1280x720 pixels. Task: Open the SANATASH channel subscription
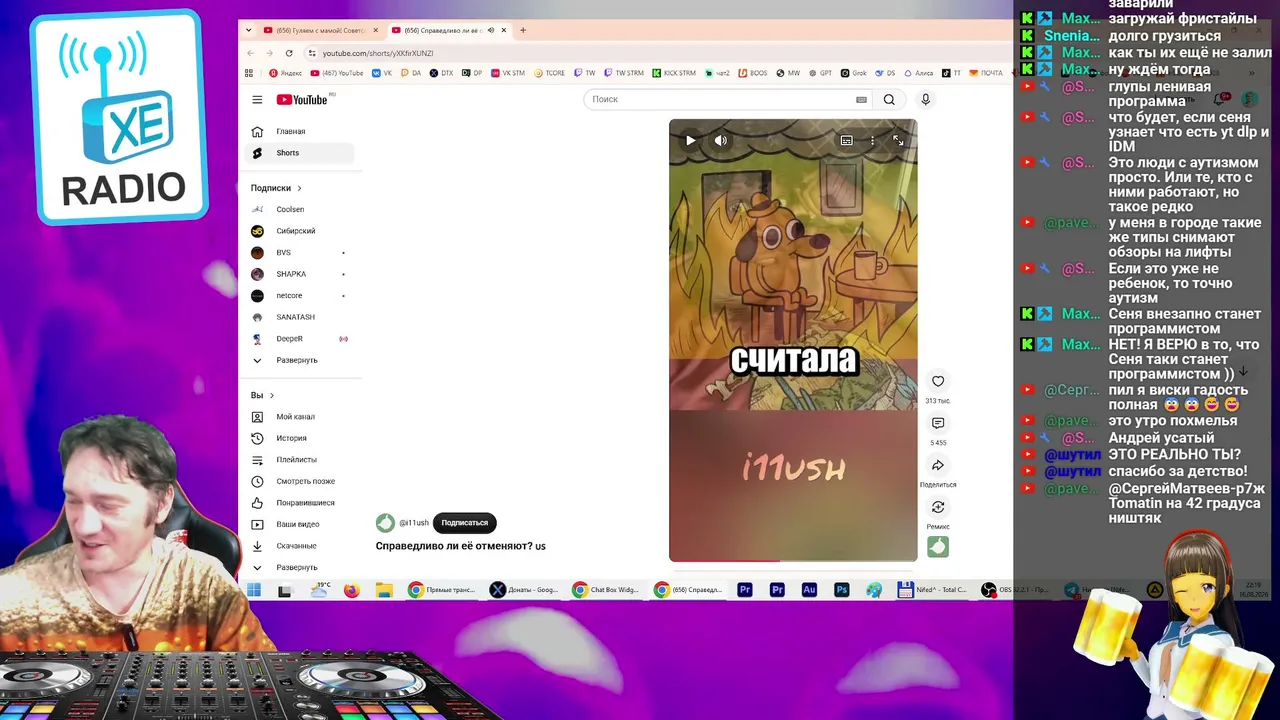(x=300, y=317)
